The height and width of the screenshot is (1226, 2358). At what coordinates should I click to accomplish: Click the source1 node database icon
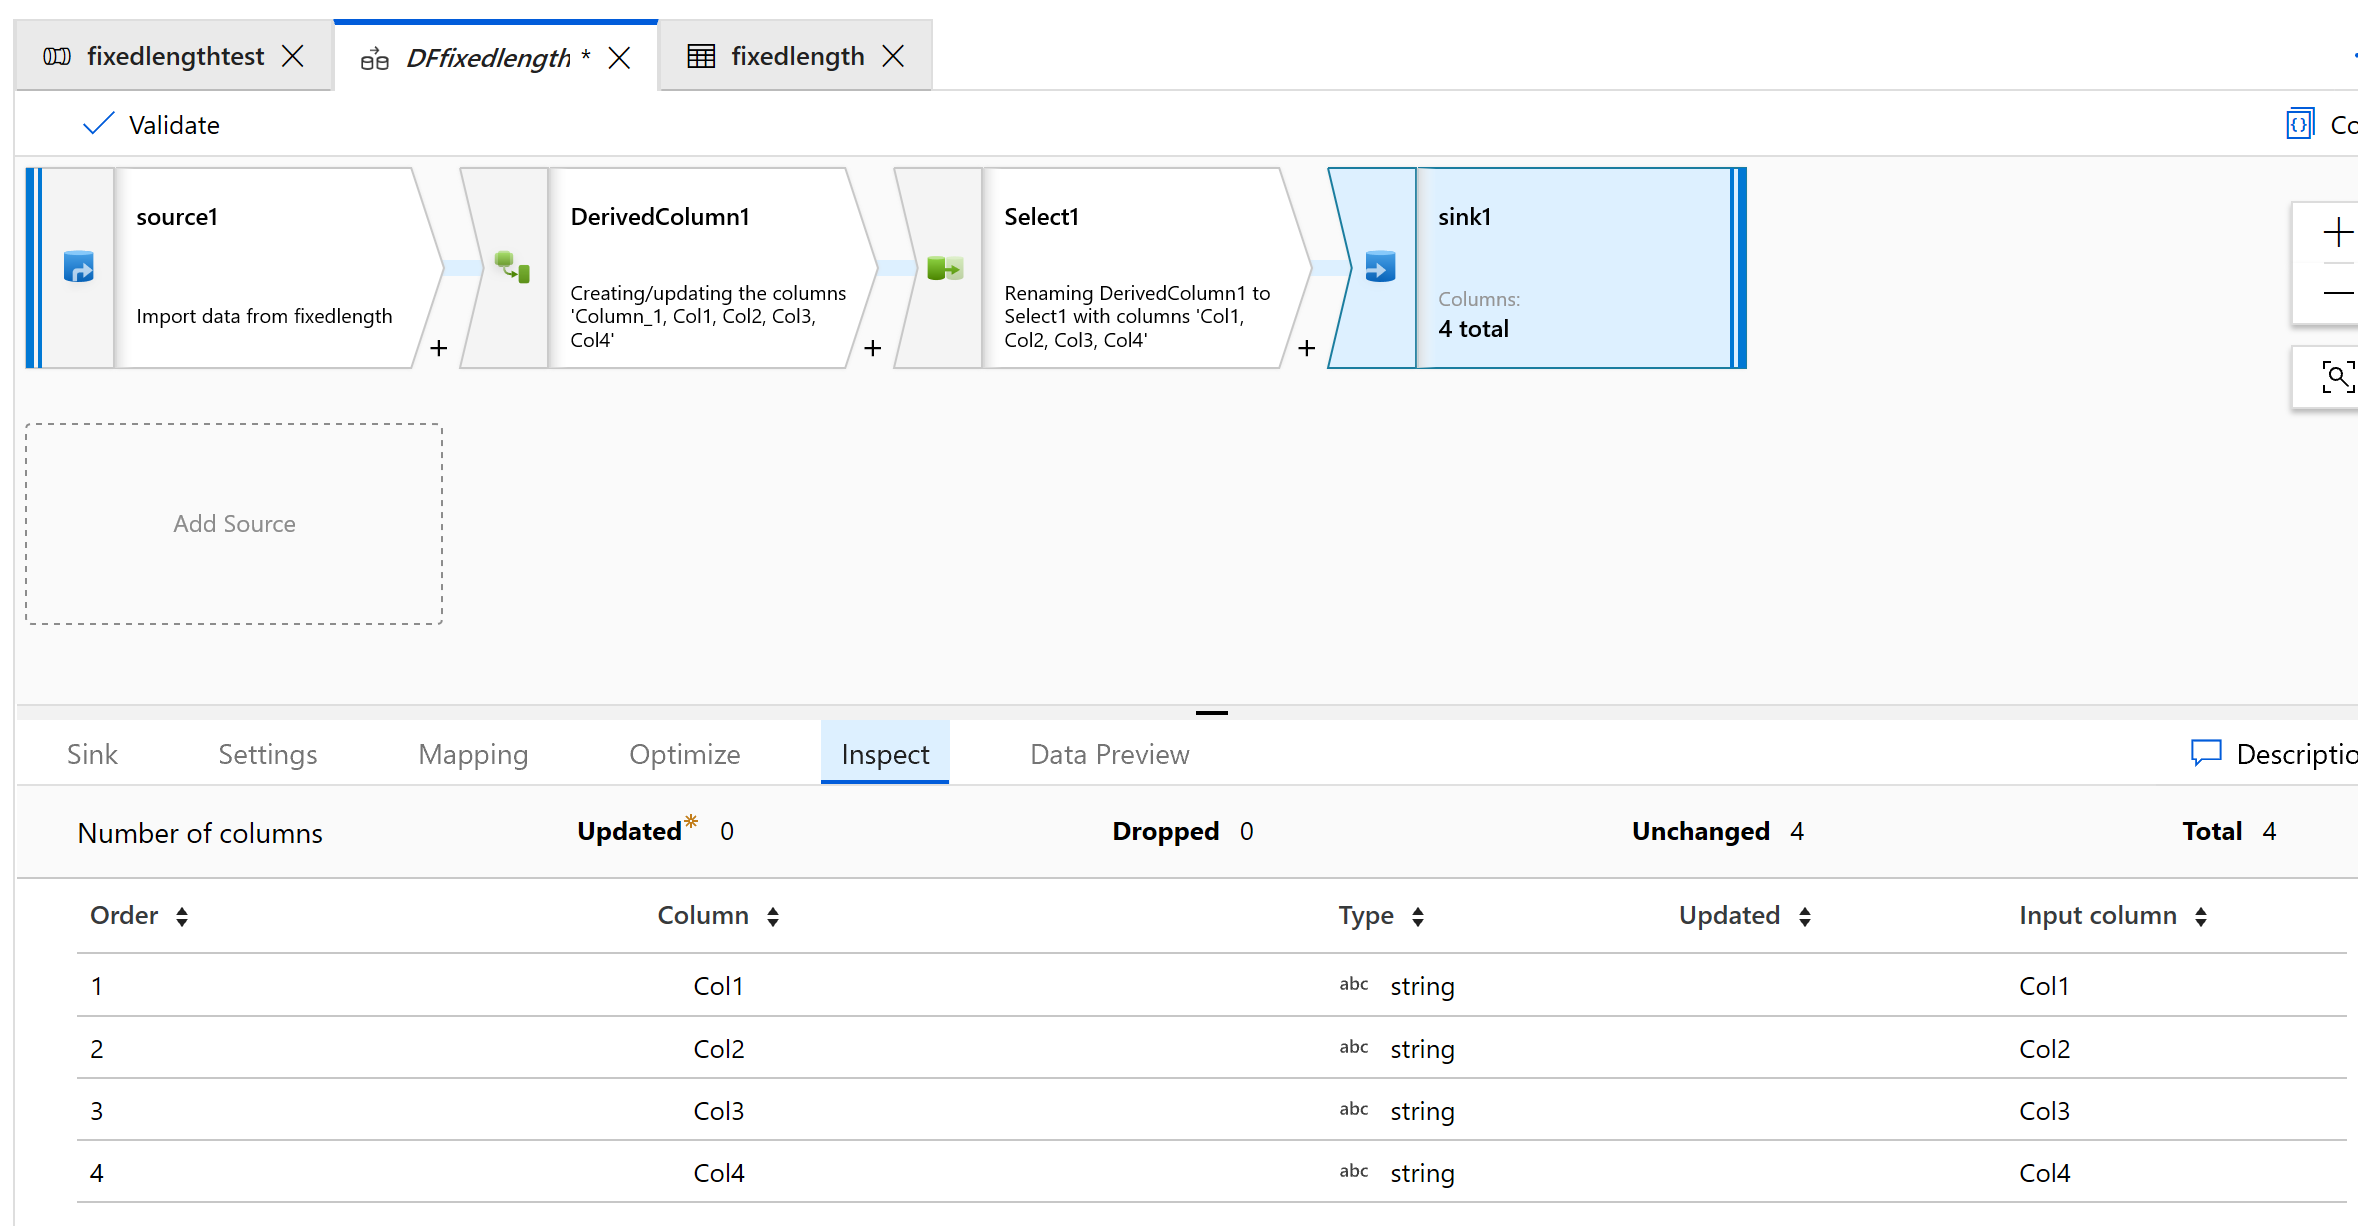click(79, 267)
